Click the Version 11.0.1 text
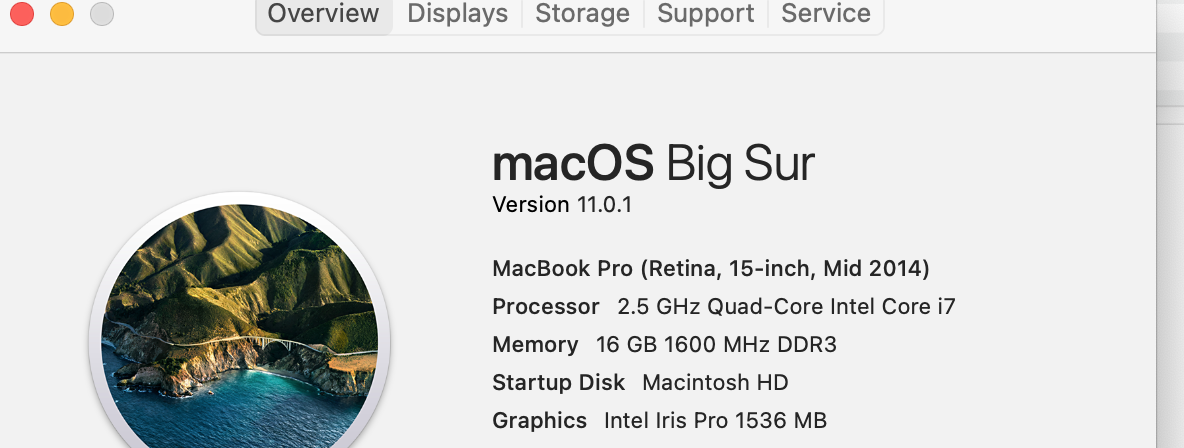The width and height of the screenshot is (1184, 448). [x=562, y=205]
